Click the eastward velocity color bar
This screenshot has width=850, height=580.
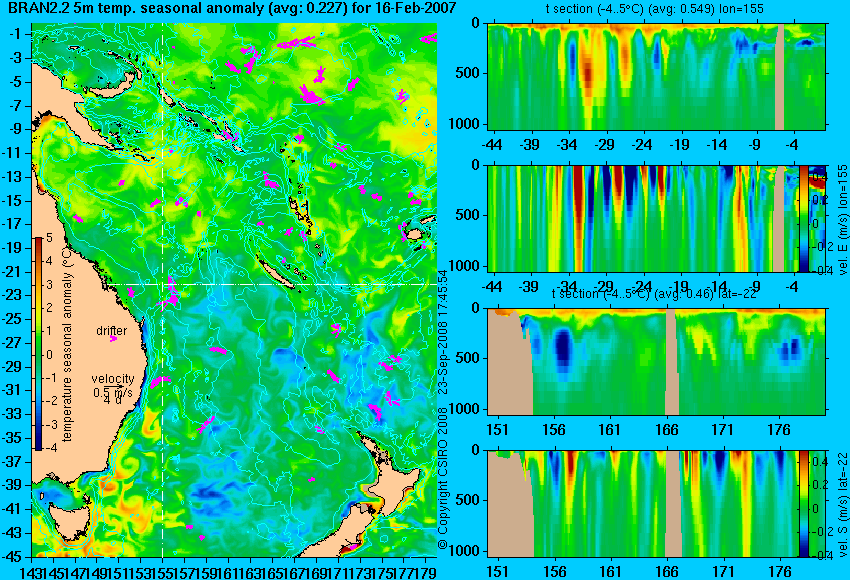click(803, 219)
